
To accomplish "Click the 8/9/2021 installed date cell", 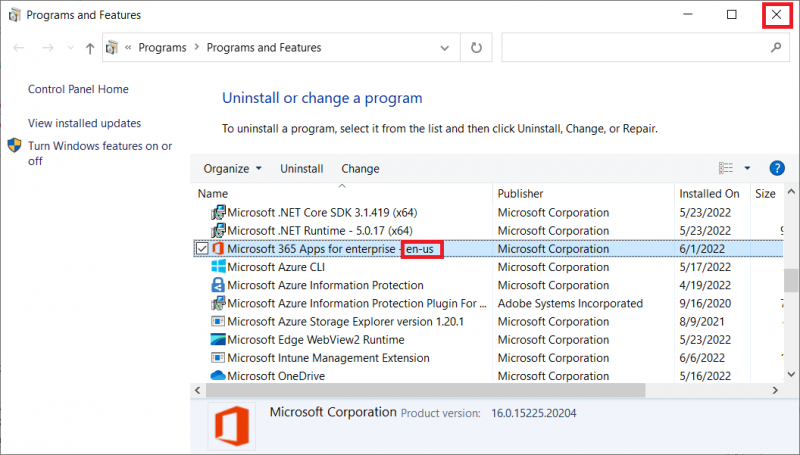I will click(x=702, y=321).
